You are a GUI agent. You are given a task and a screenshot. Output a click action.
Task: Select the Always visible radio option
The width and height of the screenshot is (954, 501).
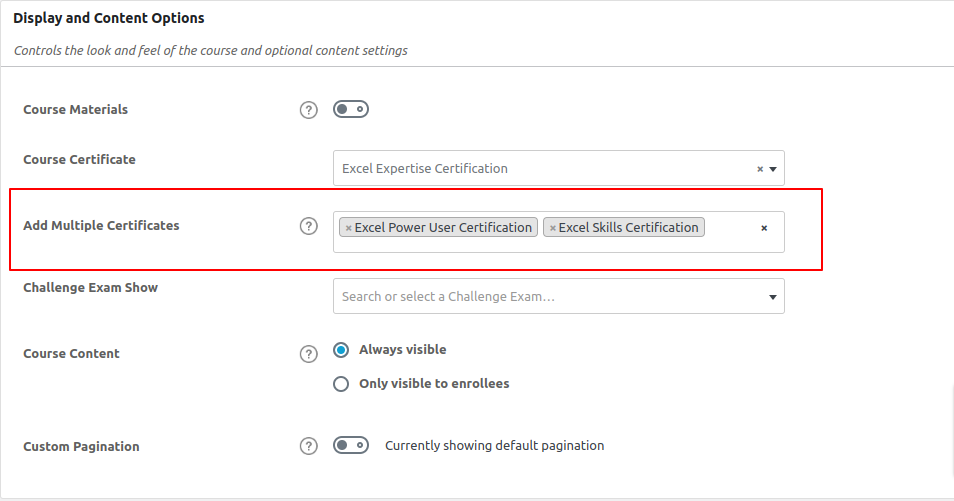coord(341,350)
